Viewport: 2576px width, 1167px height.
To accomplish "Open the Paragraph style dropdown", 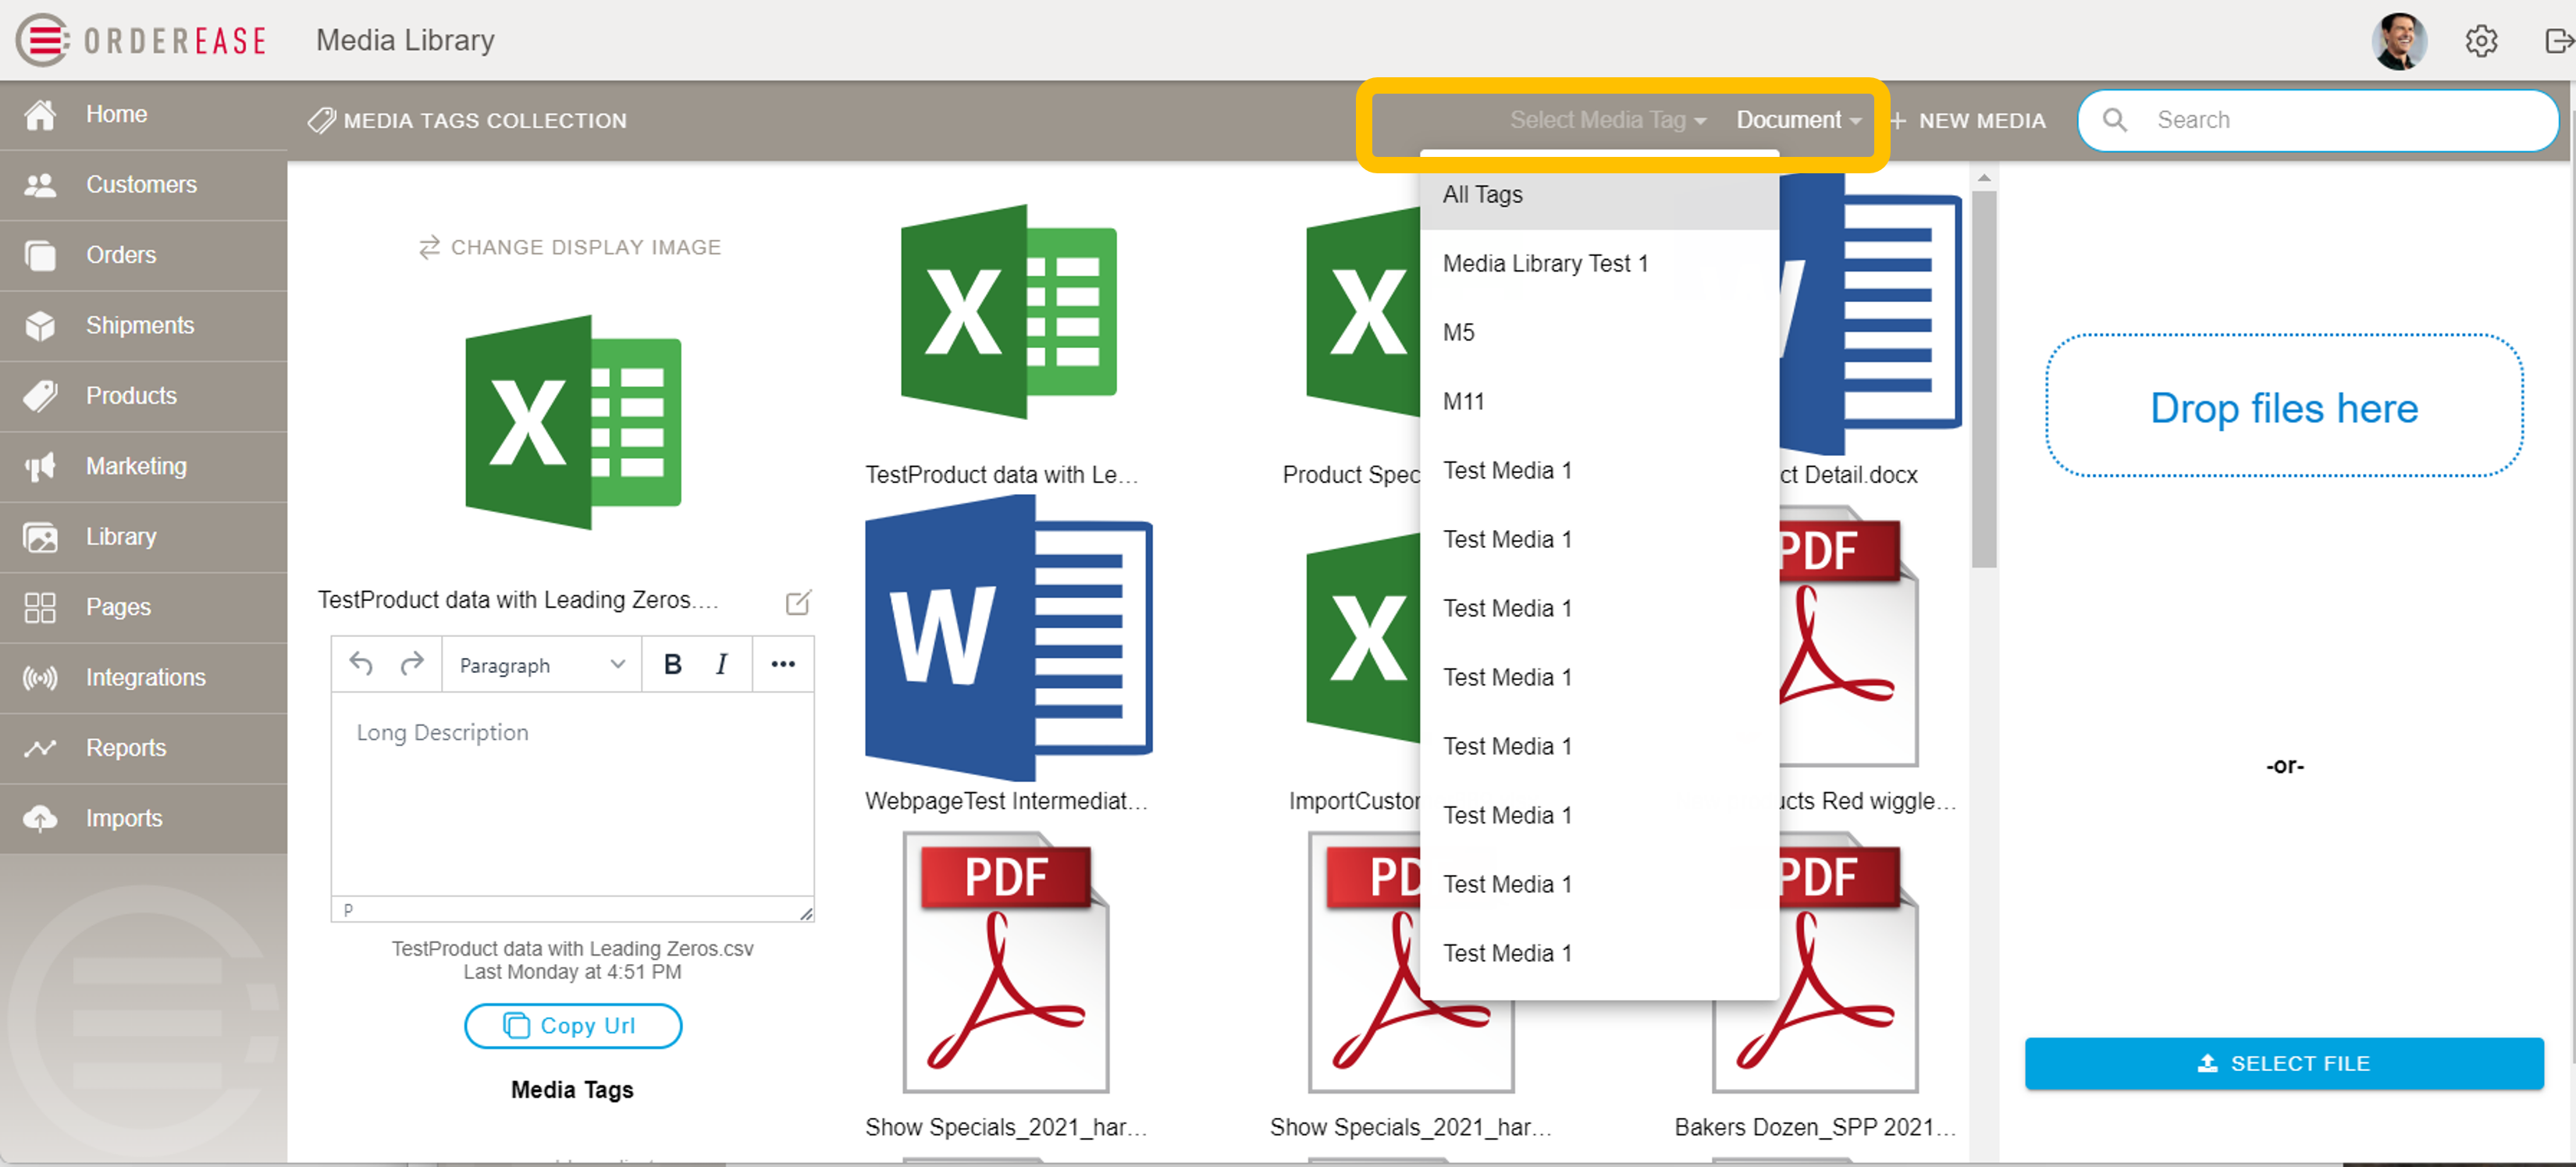I will coord(540,664).
